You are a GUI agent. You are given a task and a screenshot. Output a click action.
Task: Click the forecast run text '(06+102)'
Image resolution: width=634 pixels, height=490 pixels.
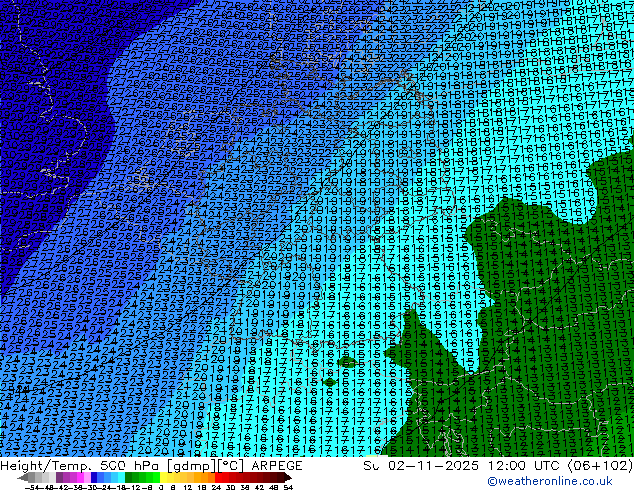click(x=600, y=466)
